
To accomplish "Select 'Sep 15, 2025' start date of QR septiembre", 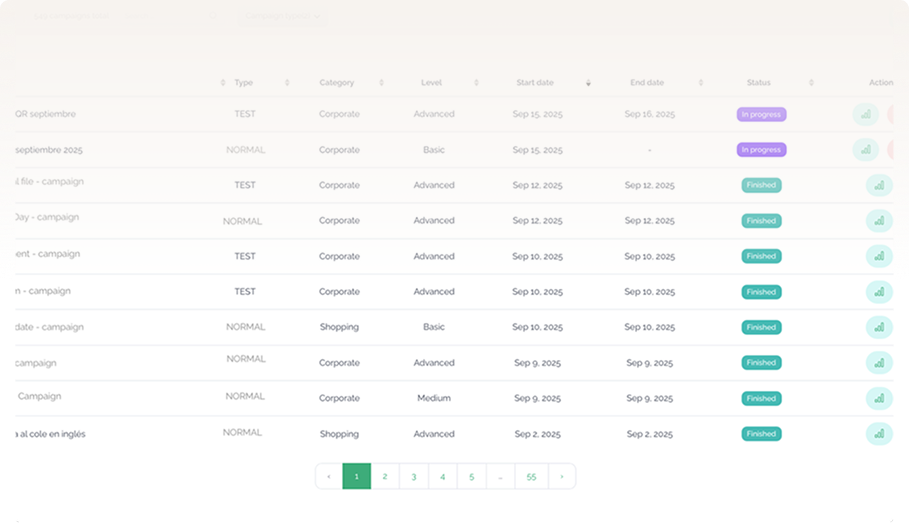I will (x=537, y=114).
